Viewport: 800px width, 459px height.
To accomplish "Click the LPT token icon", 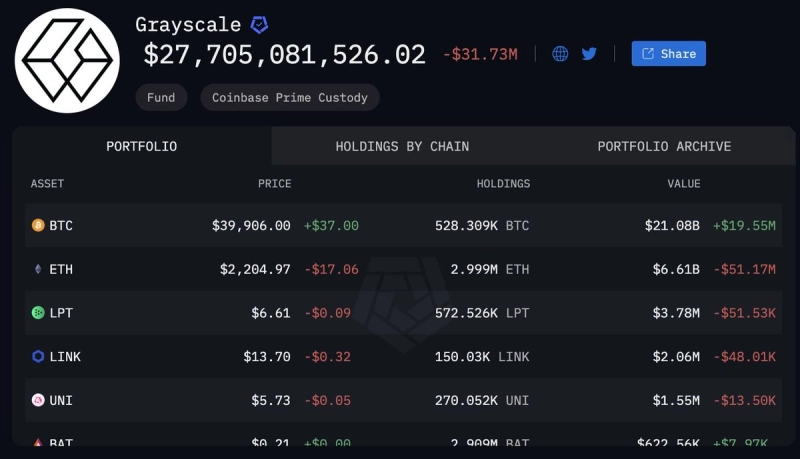I will tap(39, 313).
